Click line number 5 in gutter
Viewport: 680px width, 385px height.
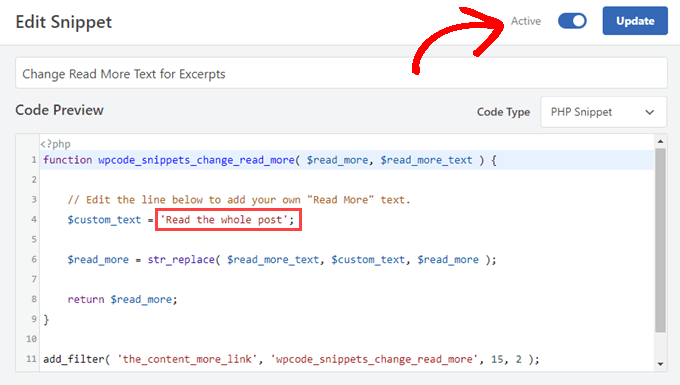tap(34, 239)
